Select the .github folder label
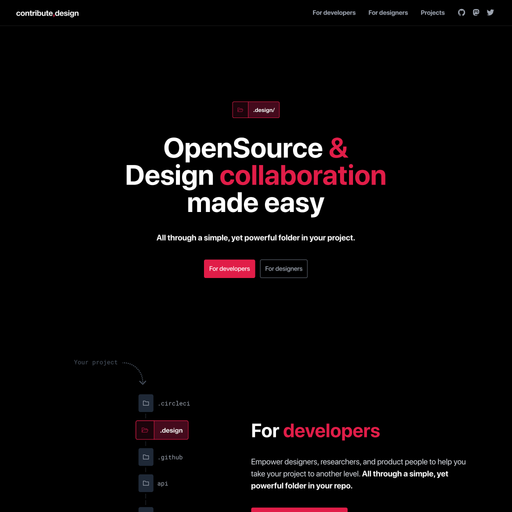Screen dimensions: 512x512 170,457
